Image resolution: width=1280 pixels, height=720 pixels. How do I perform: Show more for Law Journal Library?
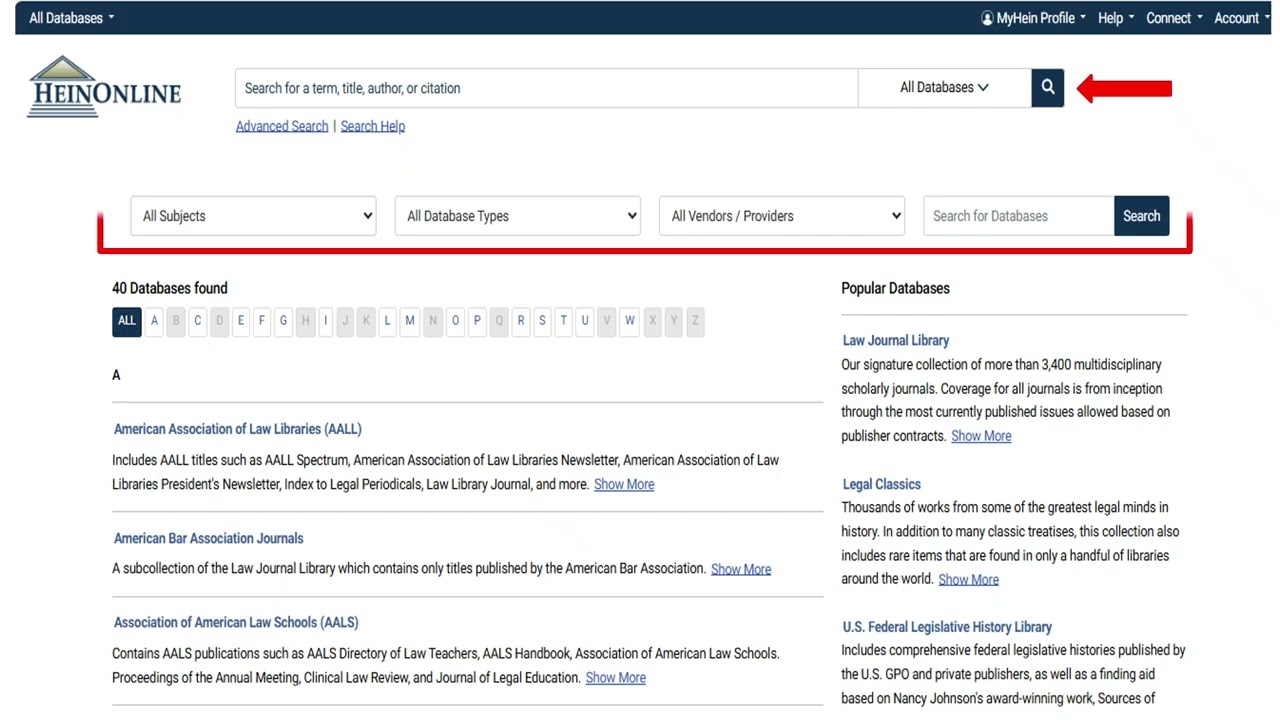pos(981,436)
